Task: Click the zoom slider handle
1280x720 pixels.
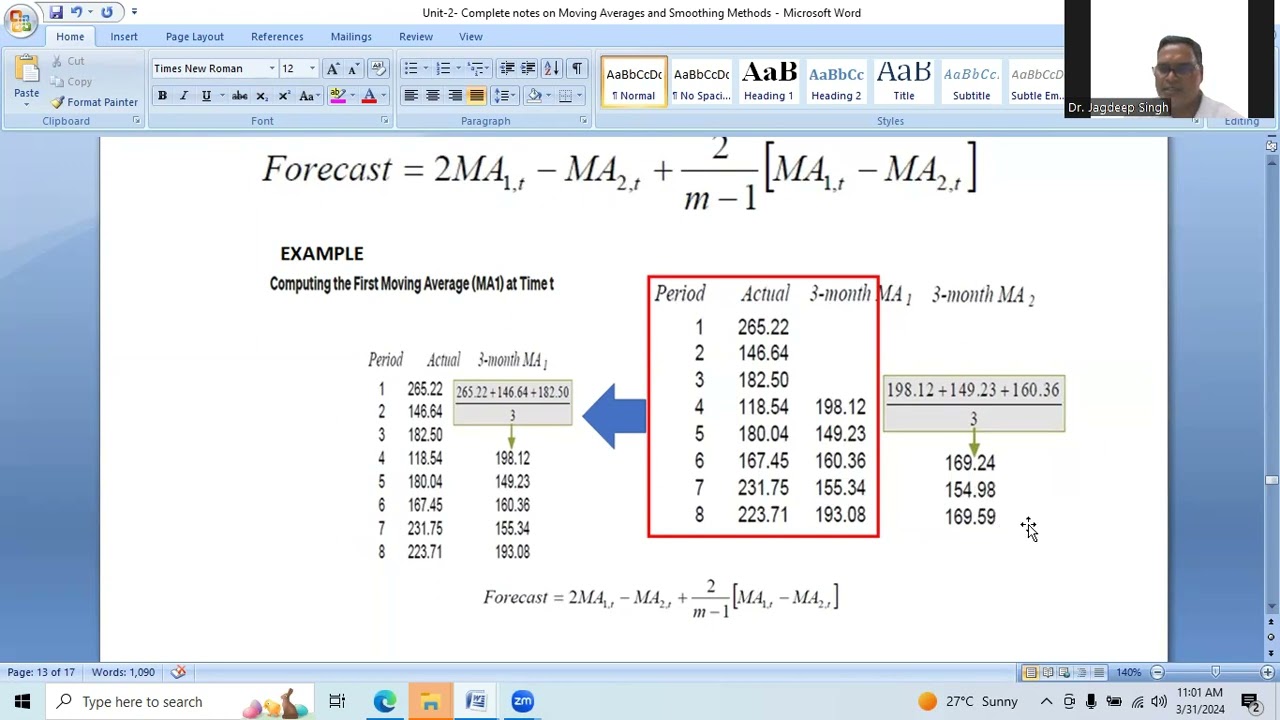Action: [x=1216, y=672]
